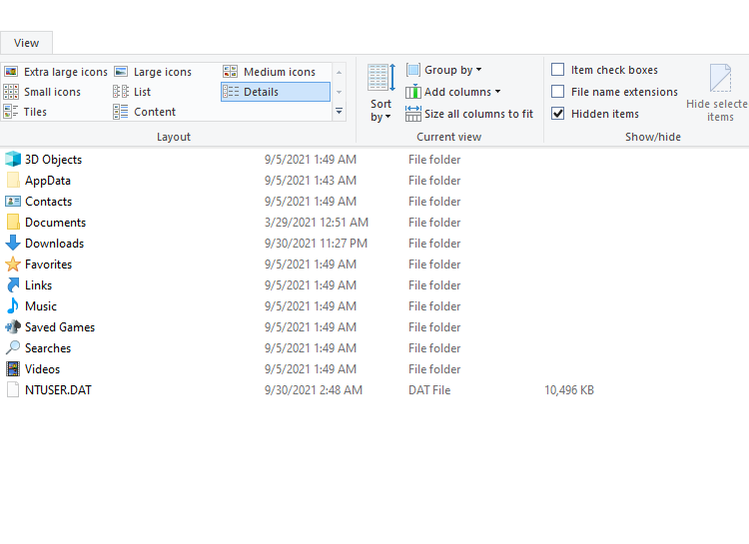Select the Searches folder name
This screenshot has height=544, width=749.
pos(48,349)
